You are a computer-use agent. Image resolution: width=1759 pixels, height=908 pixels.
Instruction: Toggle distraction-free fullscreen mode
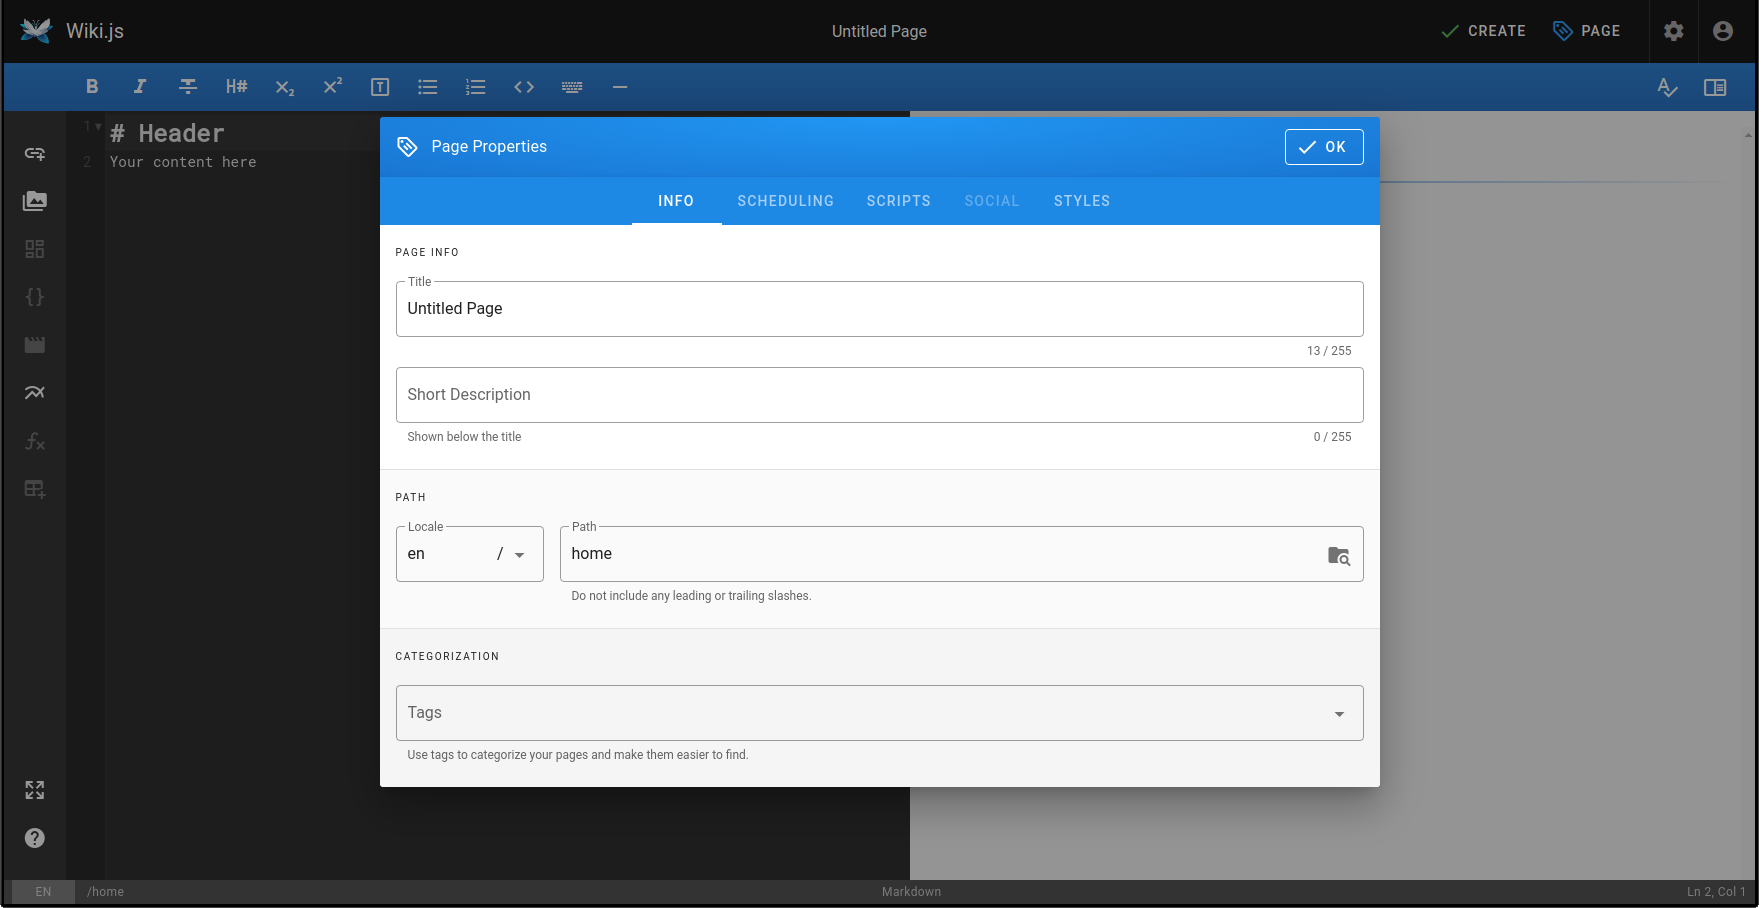pos(35,790)
